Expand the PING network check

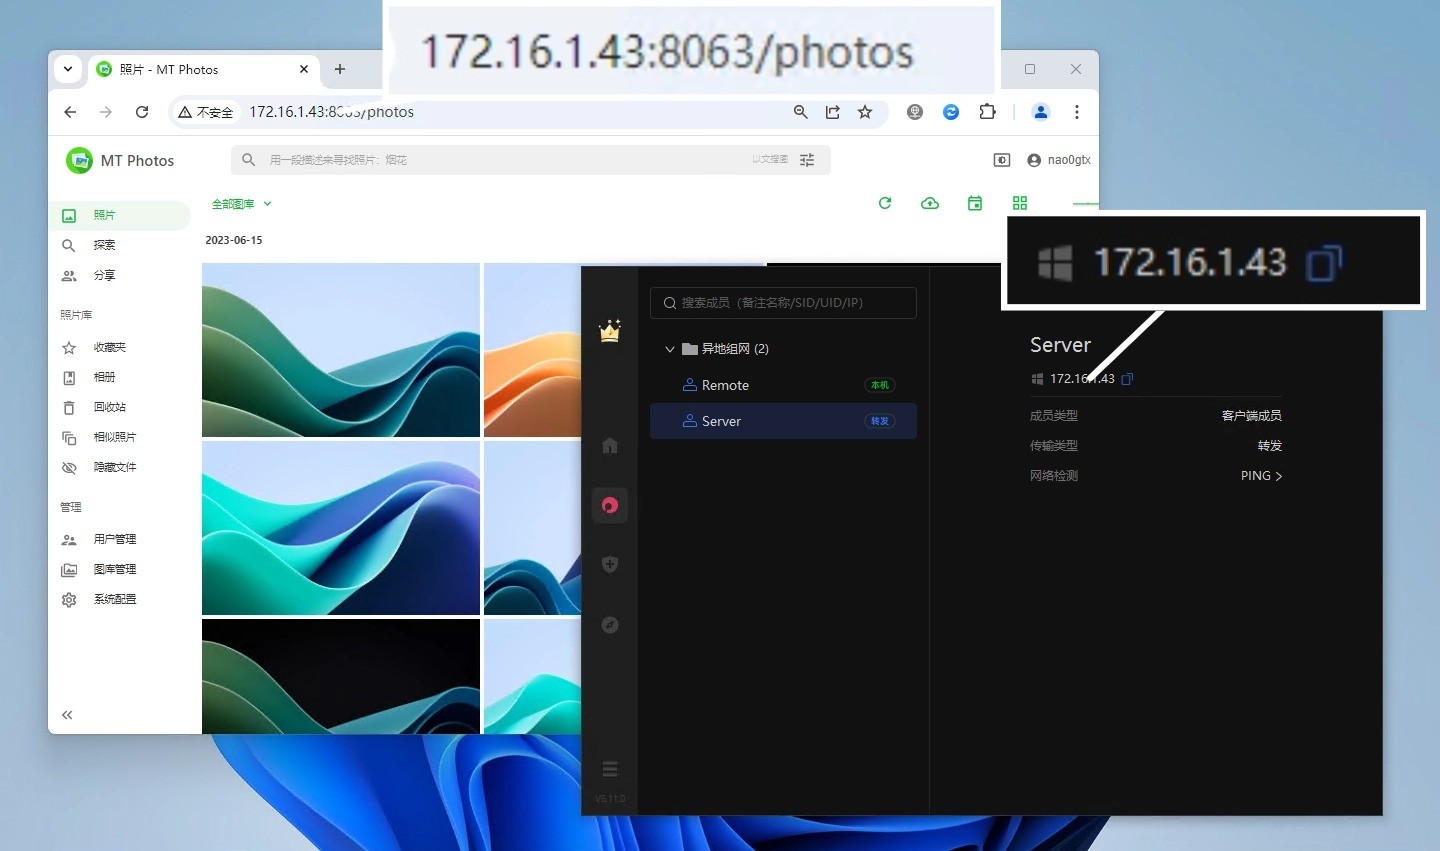[1261, 476]
